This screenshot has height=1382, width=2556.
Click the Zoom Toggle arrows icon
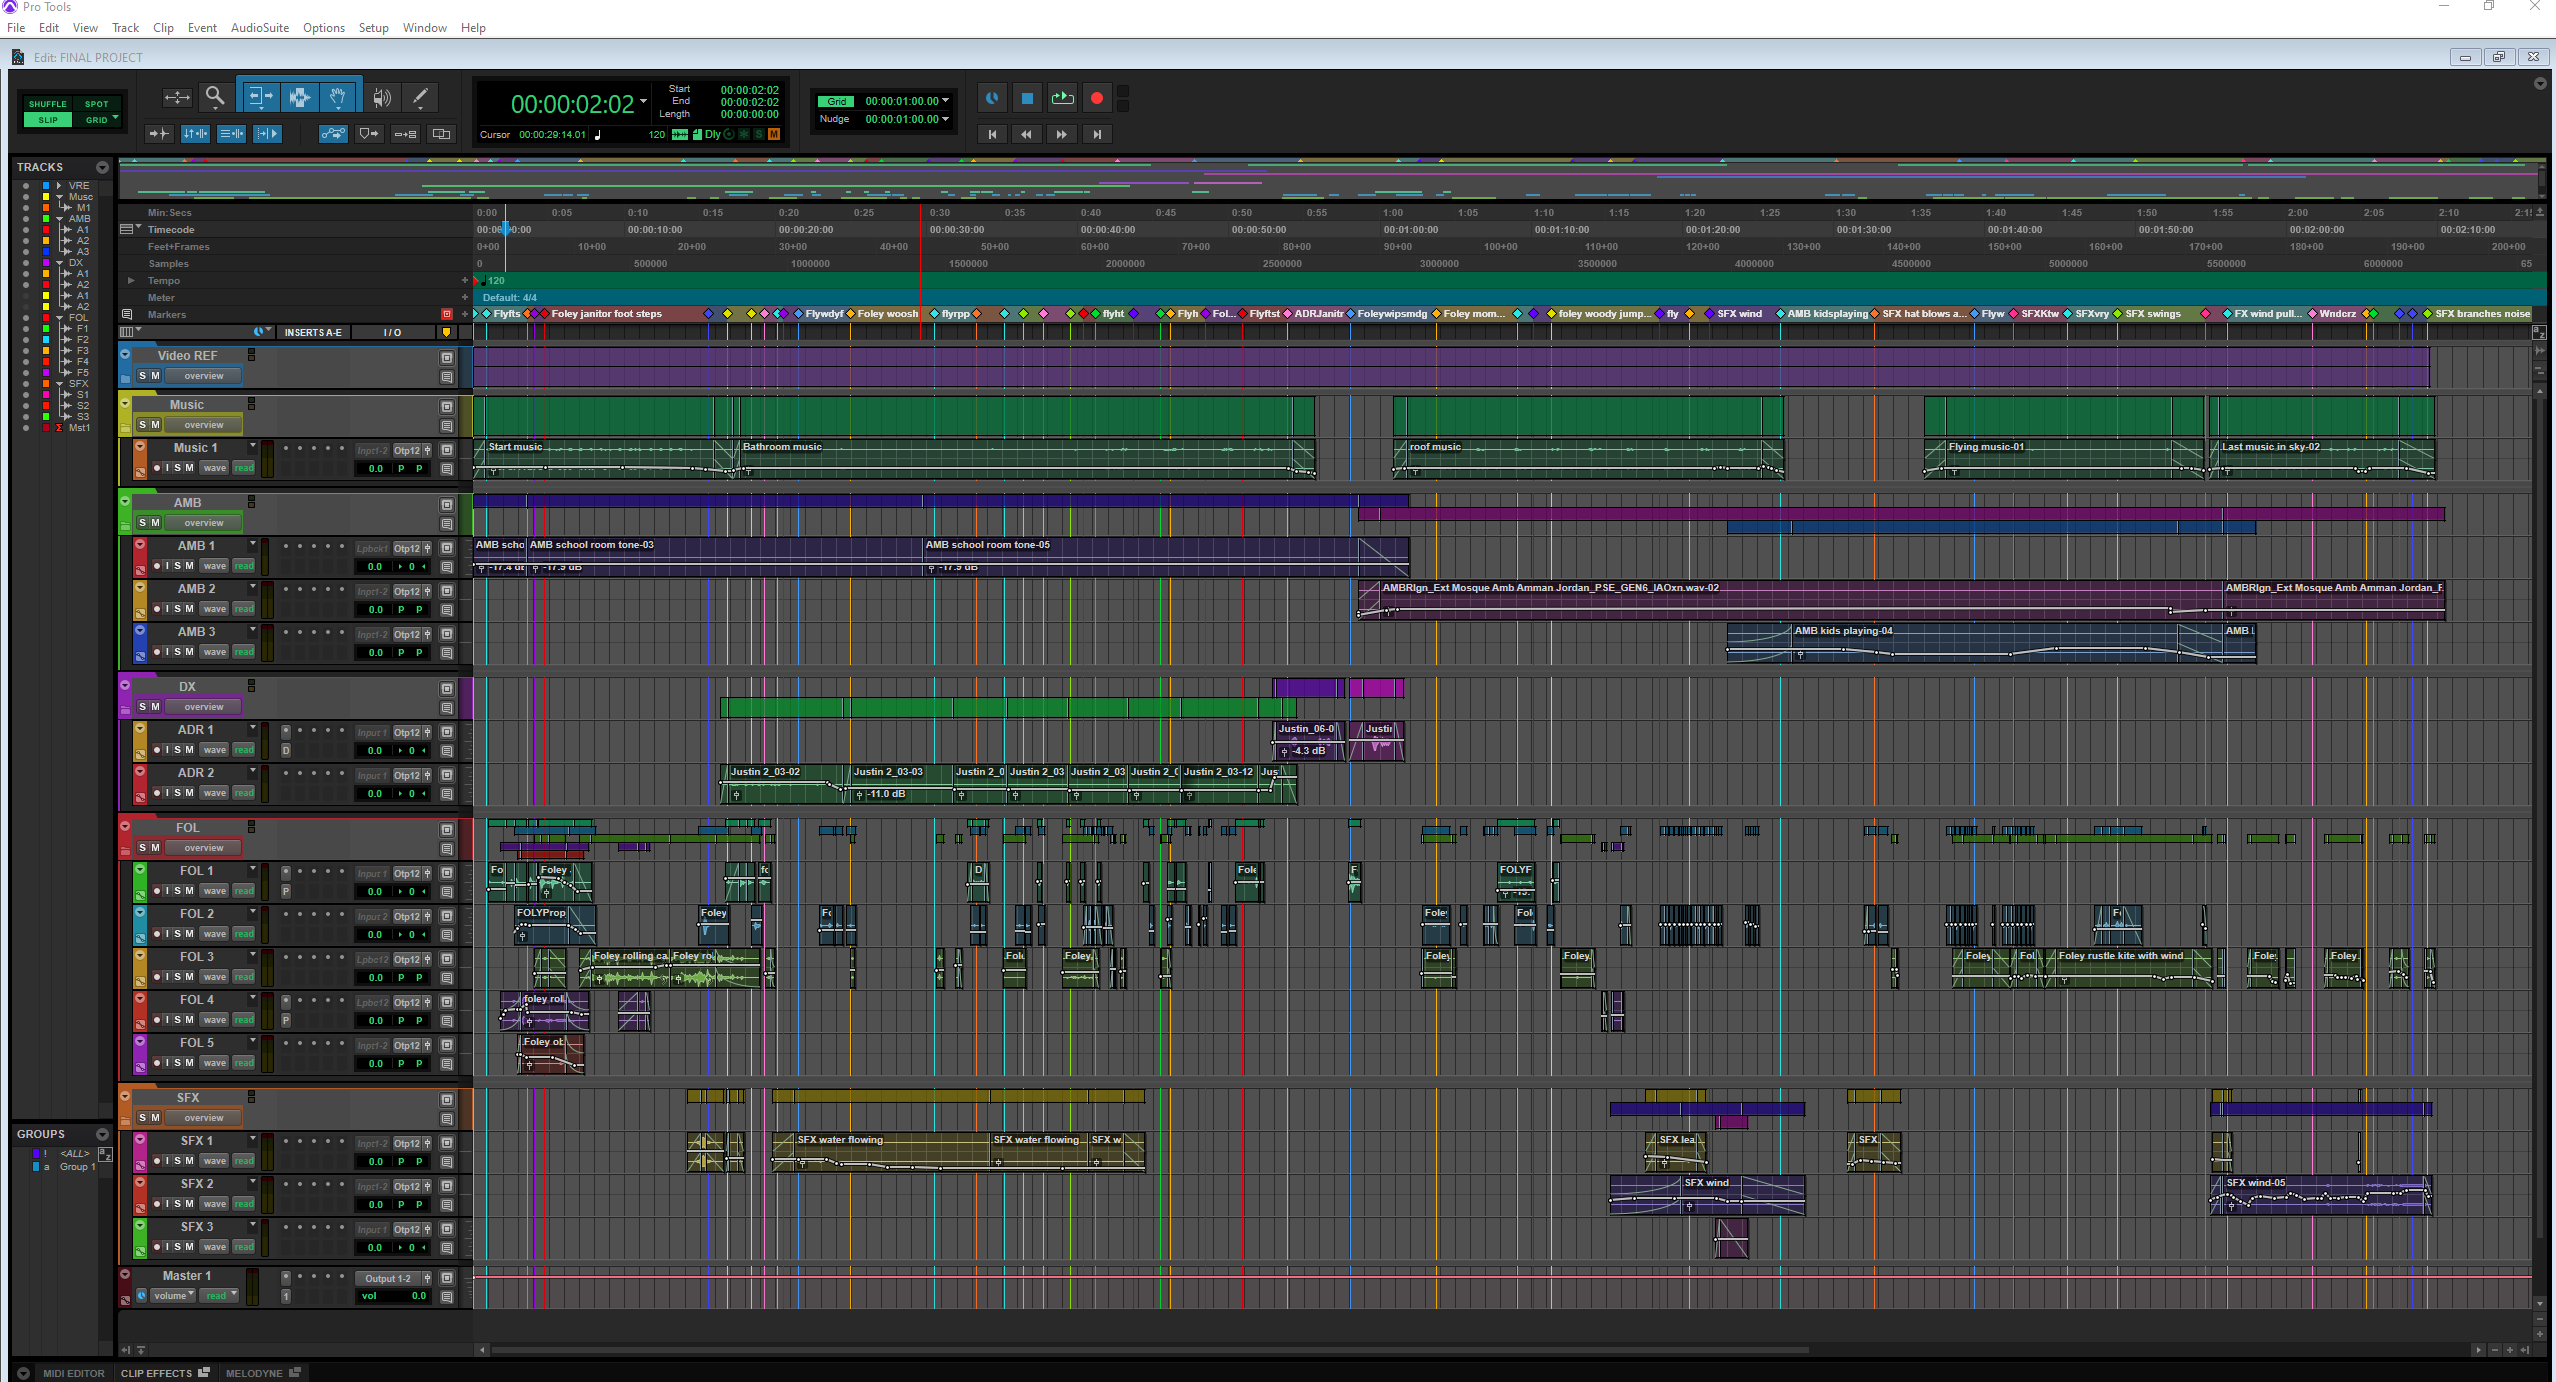pyautogui.click(x=177, y=97)
